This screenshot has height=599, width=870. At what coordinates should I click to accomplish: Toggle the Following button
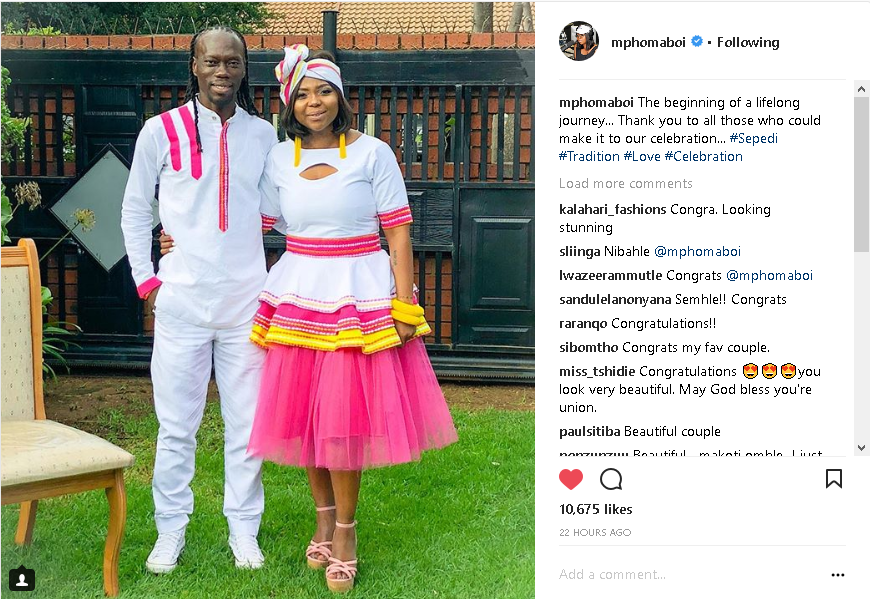click(748, 42)
